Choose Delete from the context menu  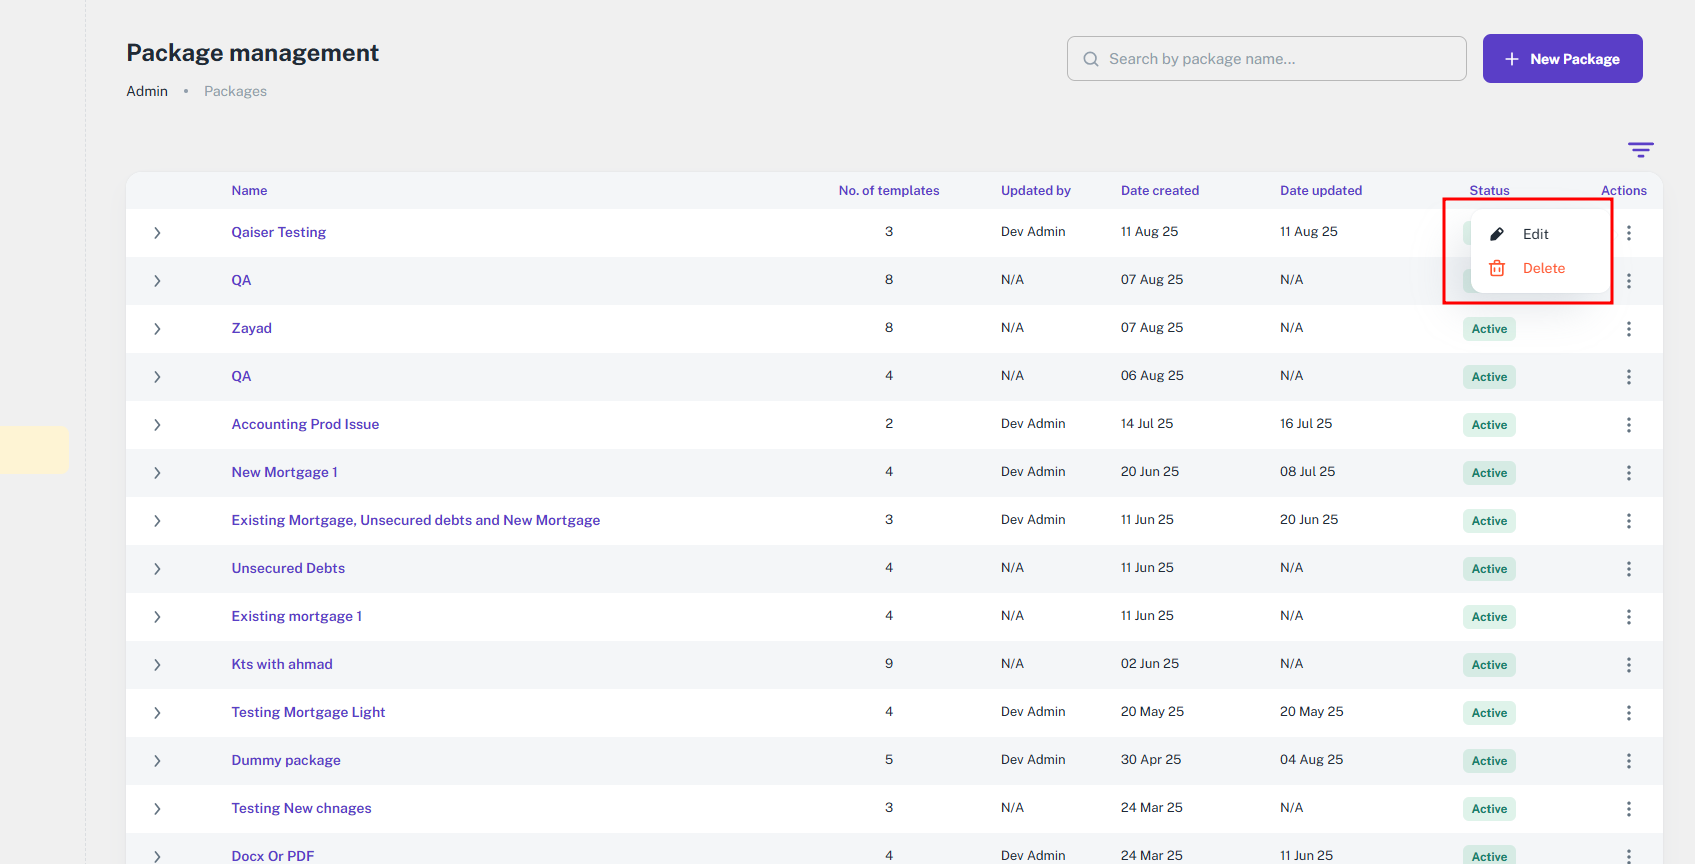click(x=1542, y=268)
